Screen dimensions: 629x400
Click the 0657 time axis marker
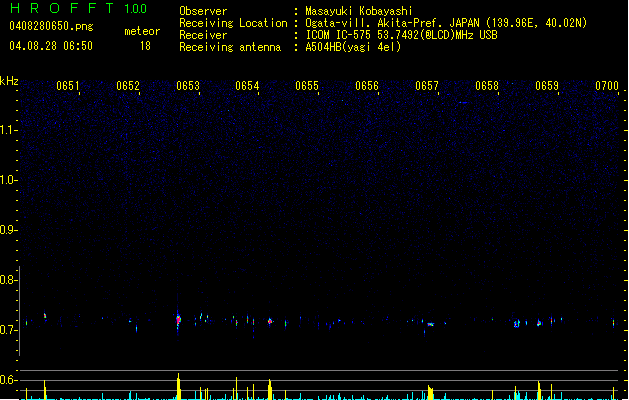tap(427, 86)
